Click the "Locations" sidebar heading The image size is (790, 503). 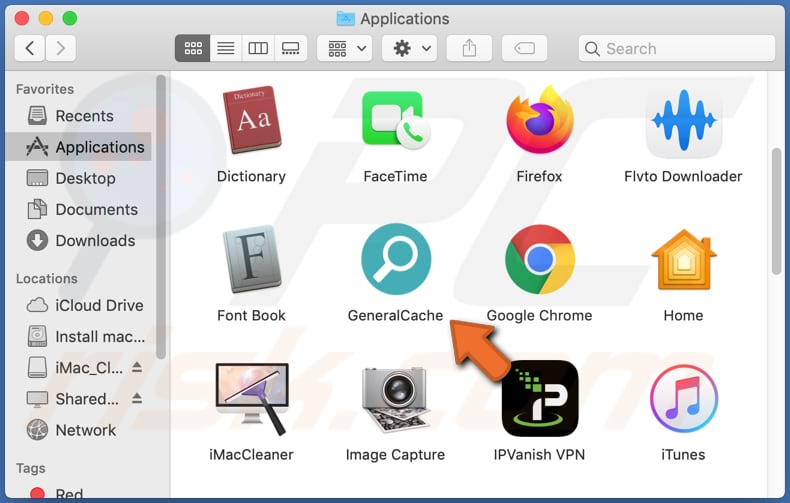click(47, 279)
